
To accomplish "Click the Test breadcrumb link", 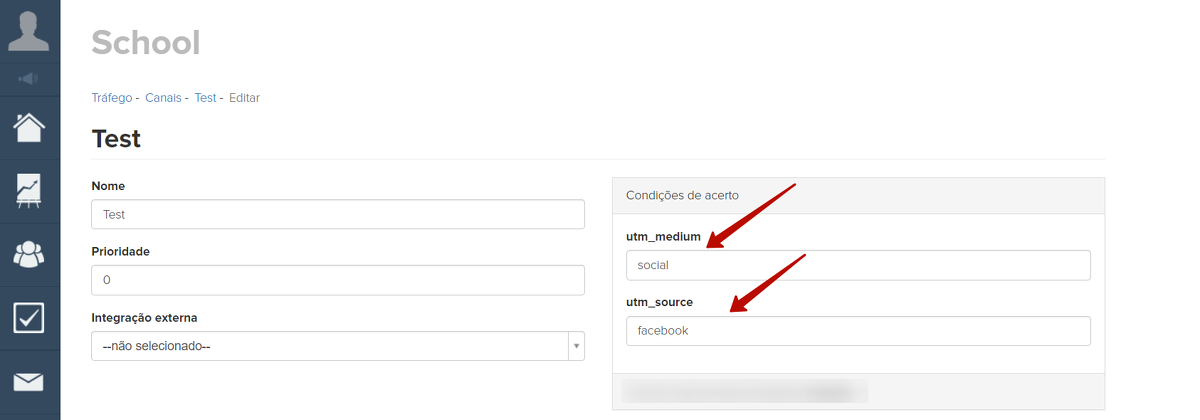I will click(x=205, y=98).
